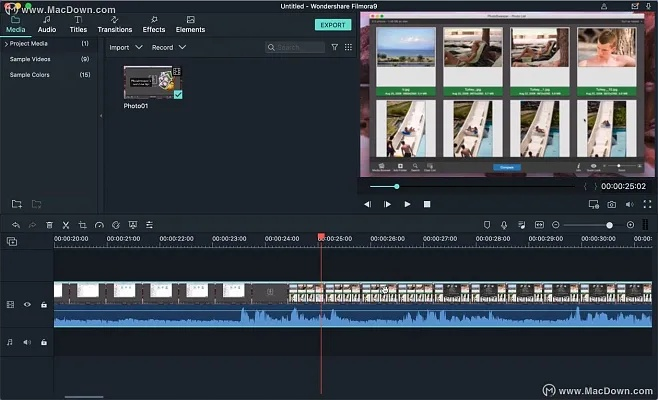The width and height of the screenshot is (658, 400).
Task: Click the timeline horizontal scrollbar
Action: (x=84, y=397)
